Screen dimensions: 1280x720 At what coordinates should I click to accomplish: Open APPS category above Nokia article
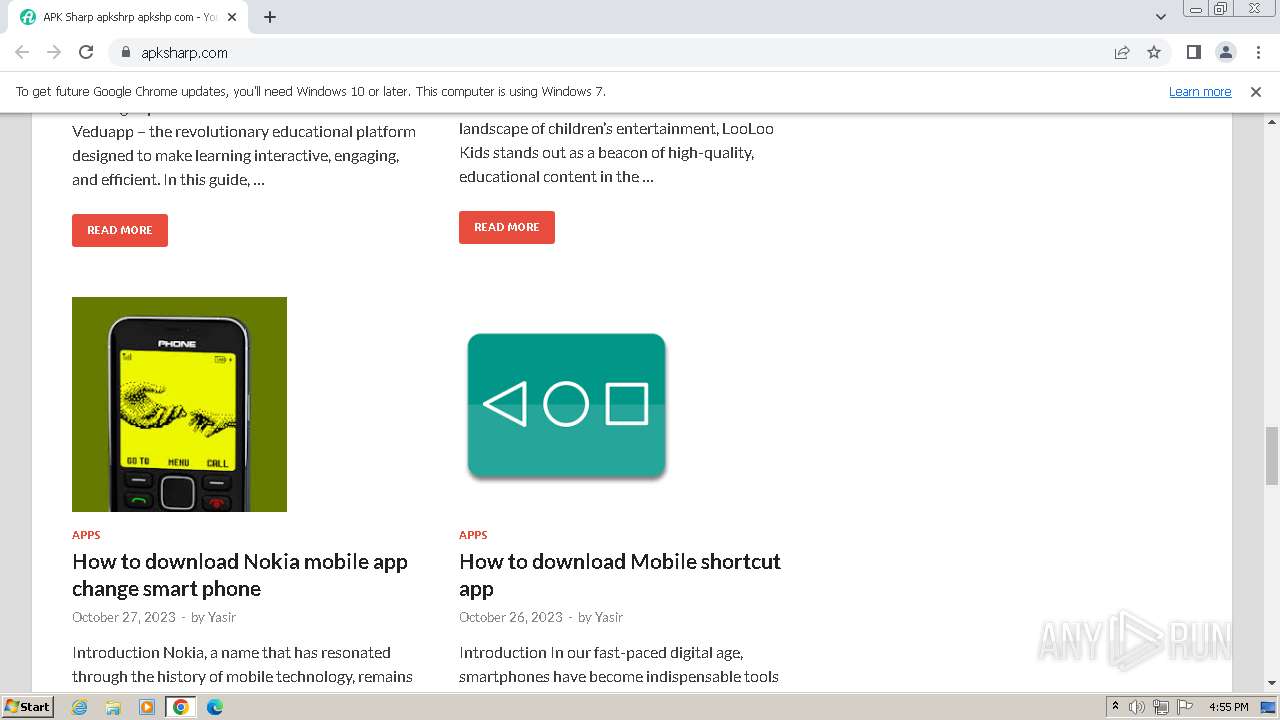click(86, 535)
